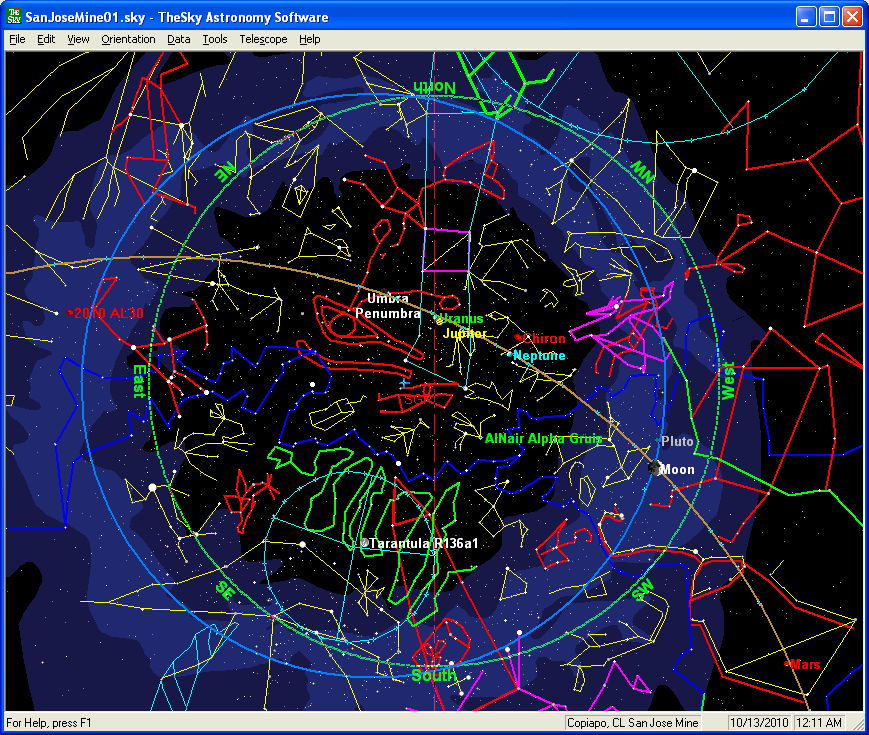
Task: Open the Orientation menu
Action: tap(128, 39)
